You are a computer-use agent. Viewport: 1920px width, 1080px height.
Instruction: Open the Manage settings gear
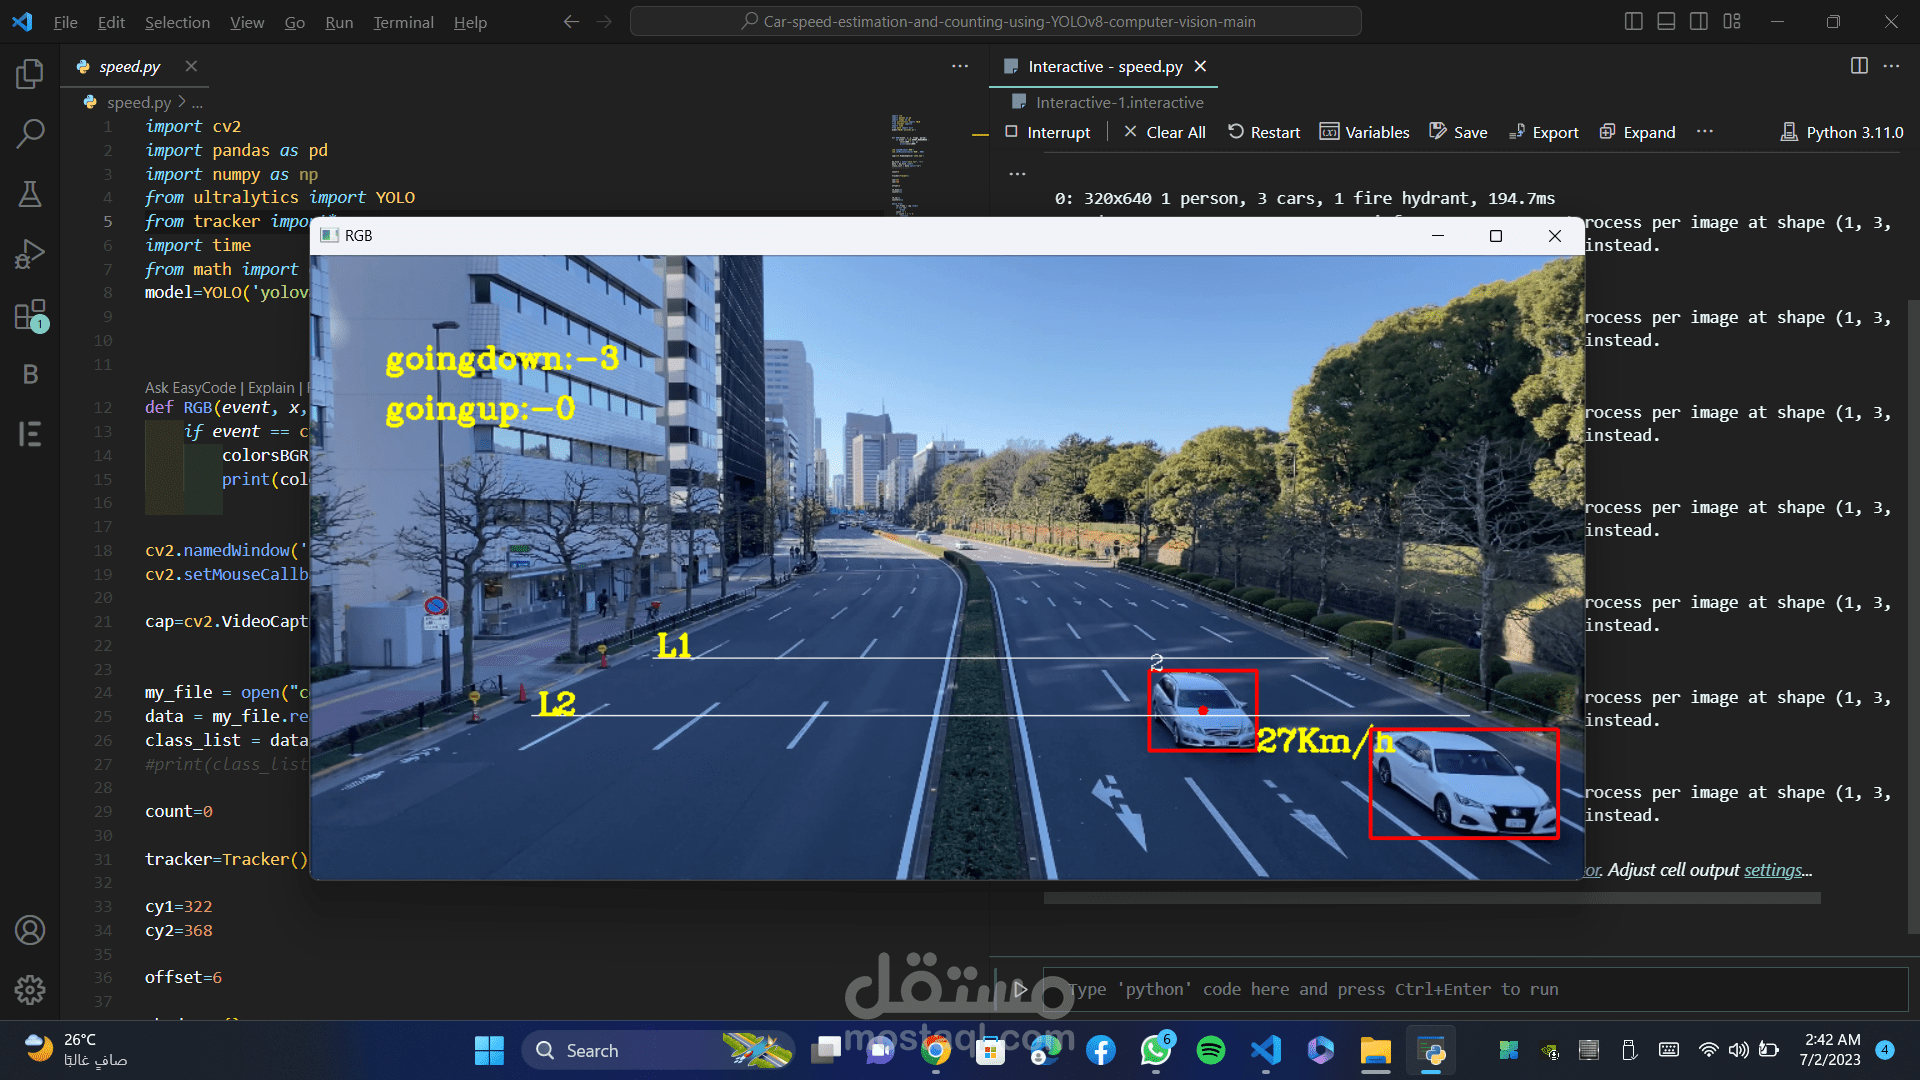click(x=30, y=990)
